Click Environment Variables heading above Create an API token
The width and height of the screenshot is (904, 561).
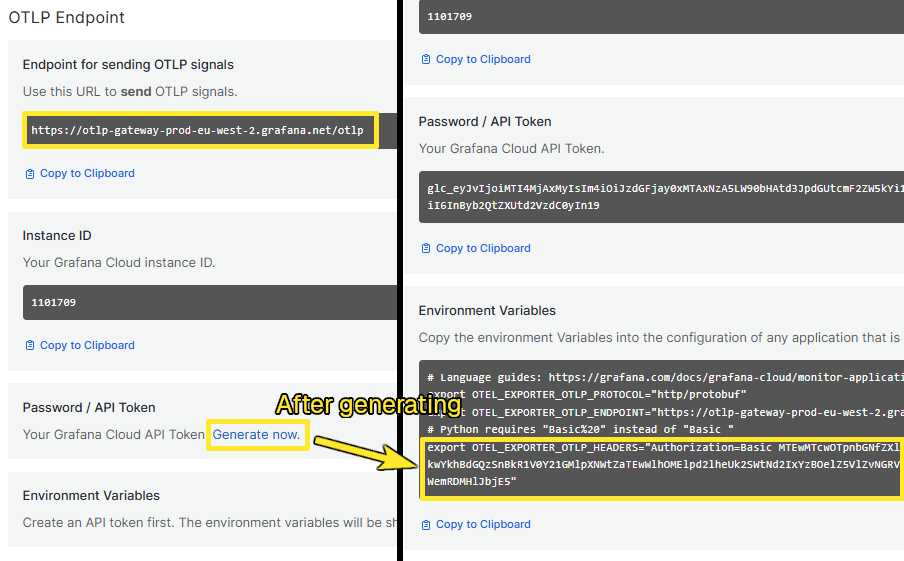91,496
